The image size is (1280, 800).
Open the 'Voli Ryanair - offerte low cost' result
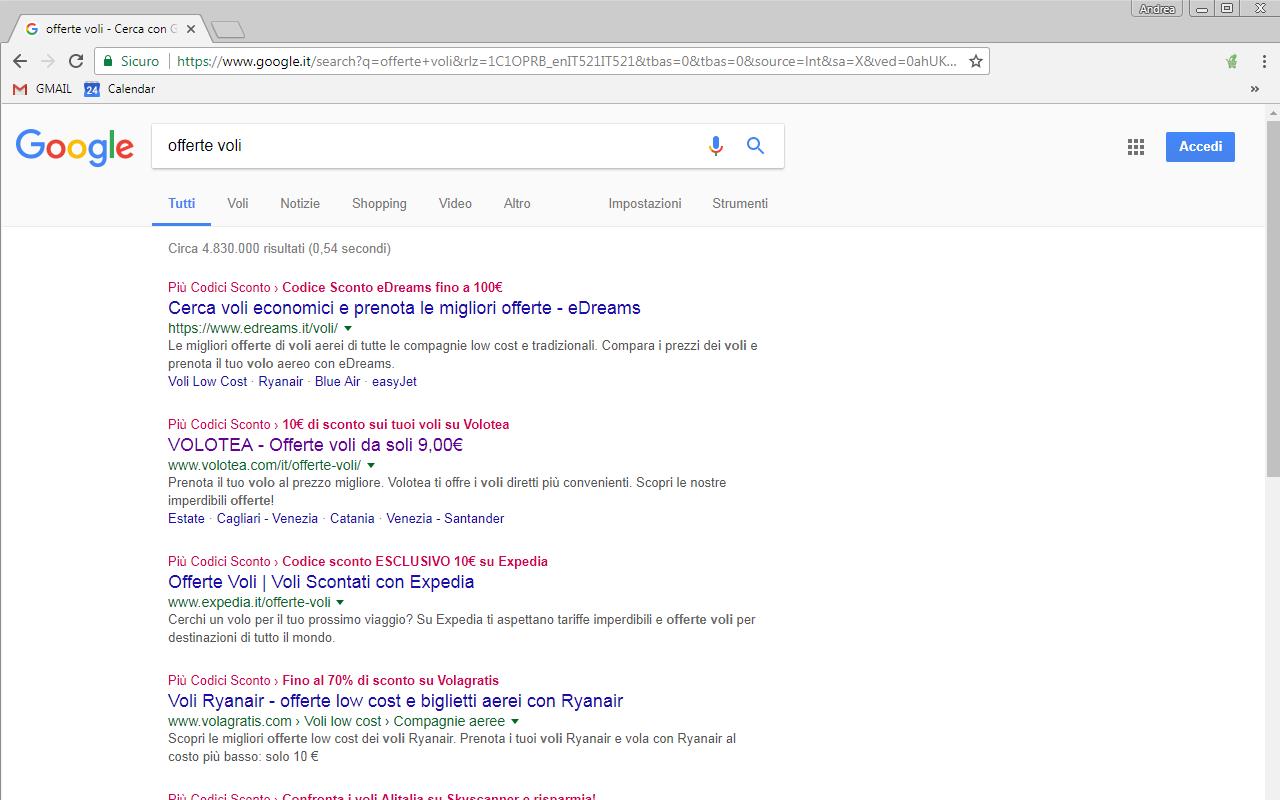[x=395, y=701]
